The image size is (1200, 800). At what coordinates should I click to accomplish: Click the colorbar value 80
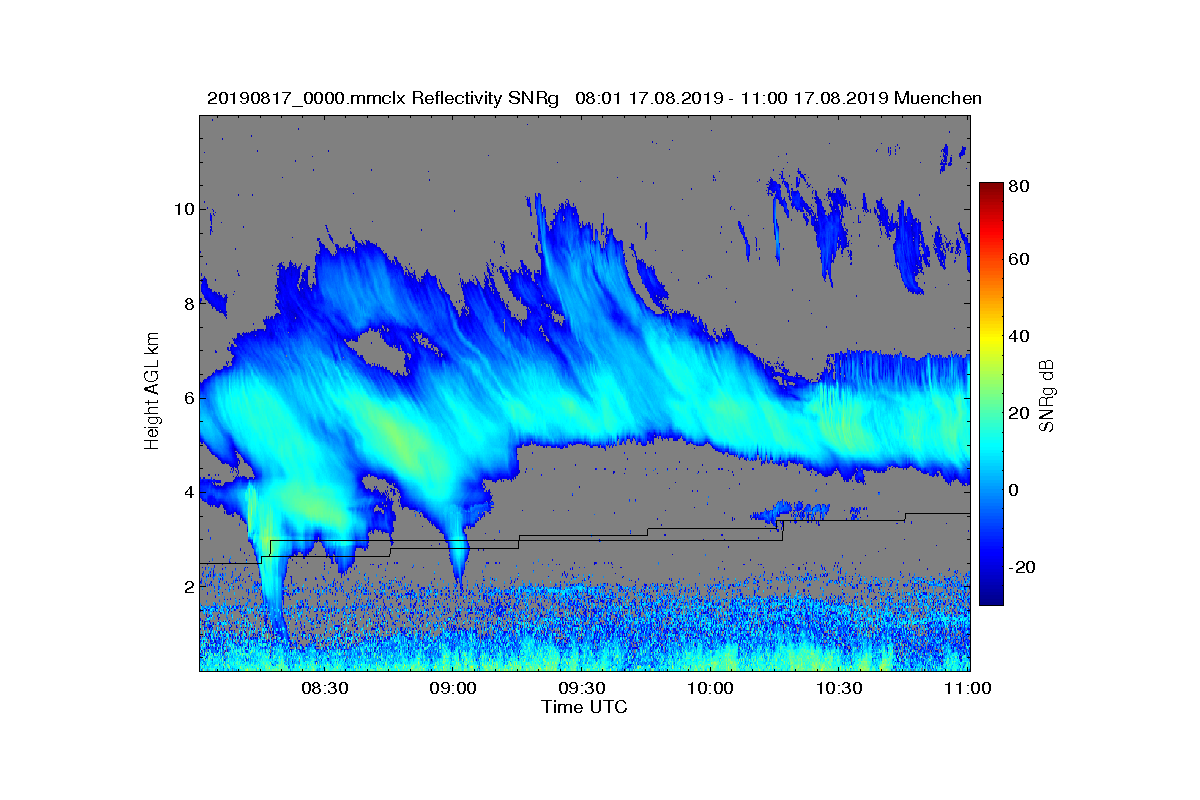coord(1020,185)
